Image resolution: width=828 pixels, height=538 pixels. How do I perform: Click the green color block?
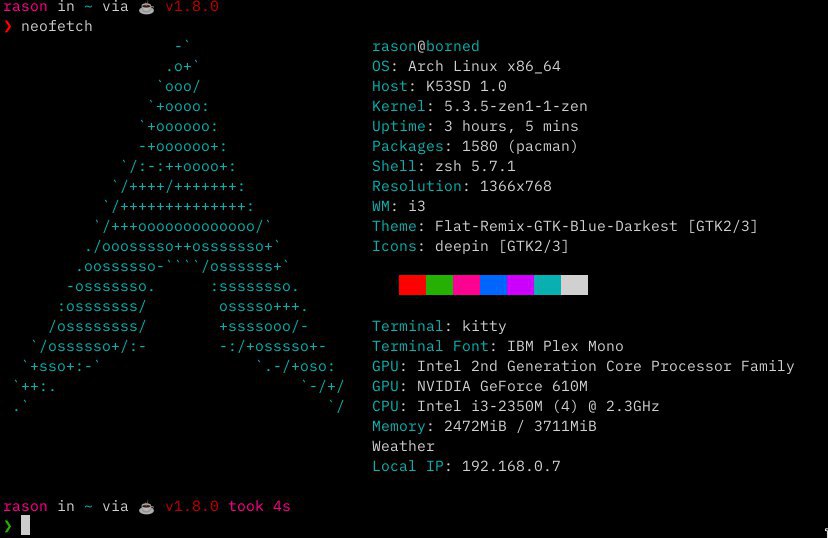(x=439, y=285)
